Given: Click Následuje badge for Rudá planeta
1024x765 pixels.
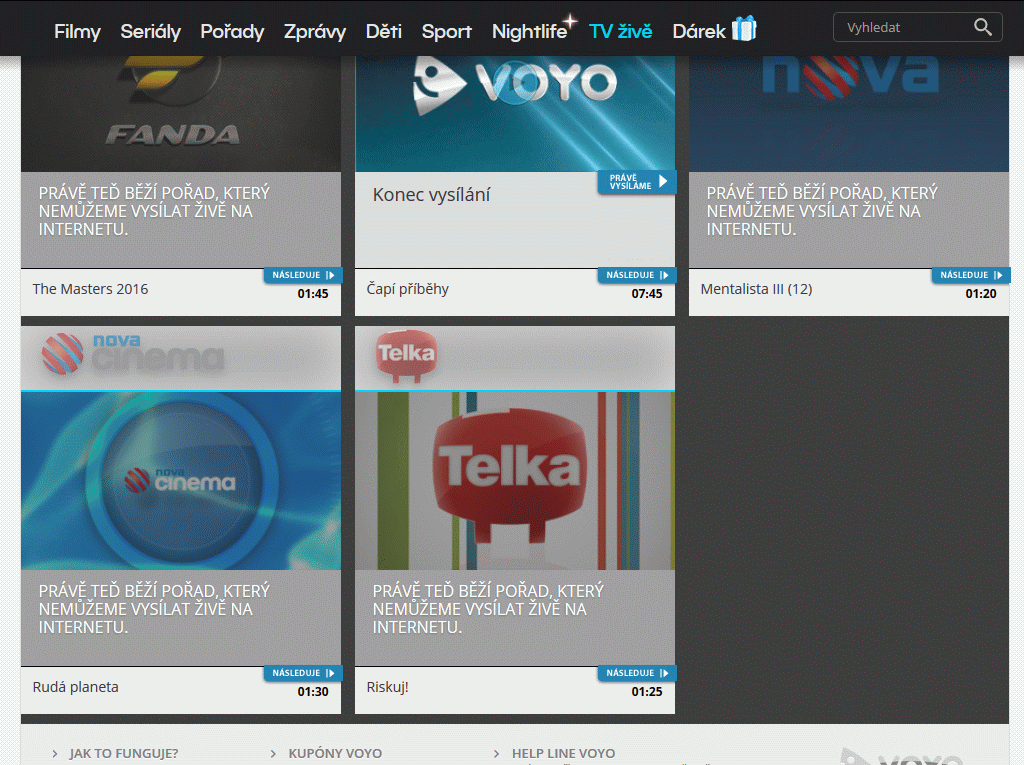Looking at the screenshot, I should click(303, 673).
